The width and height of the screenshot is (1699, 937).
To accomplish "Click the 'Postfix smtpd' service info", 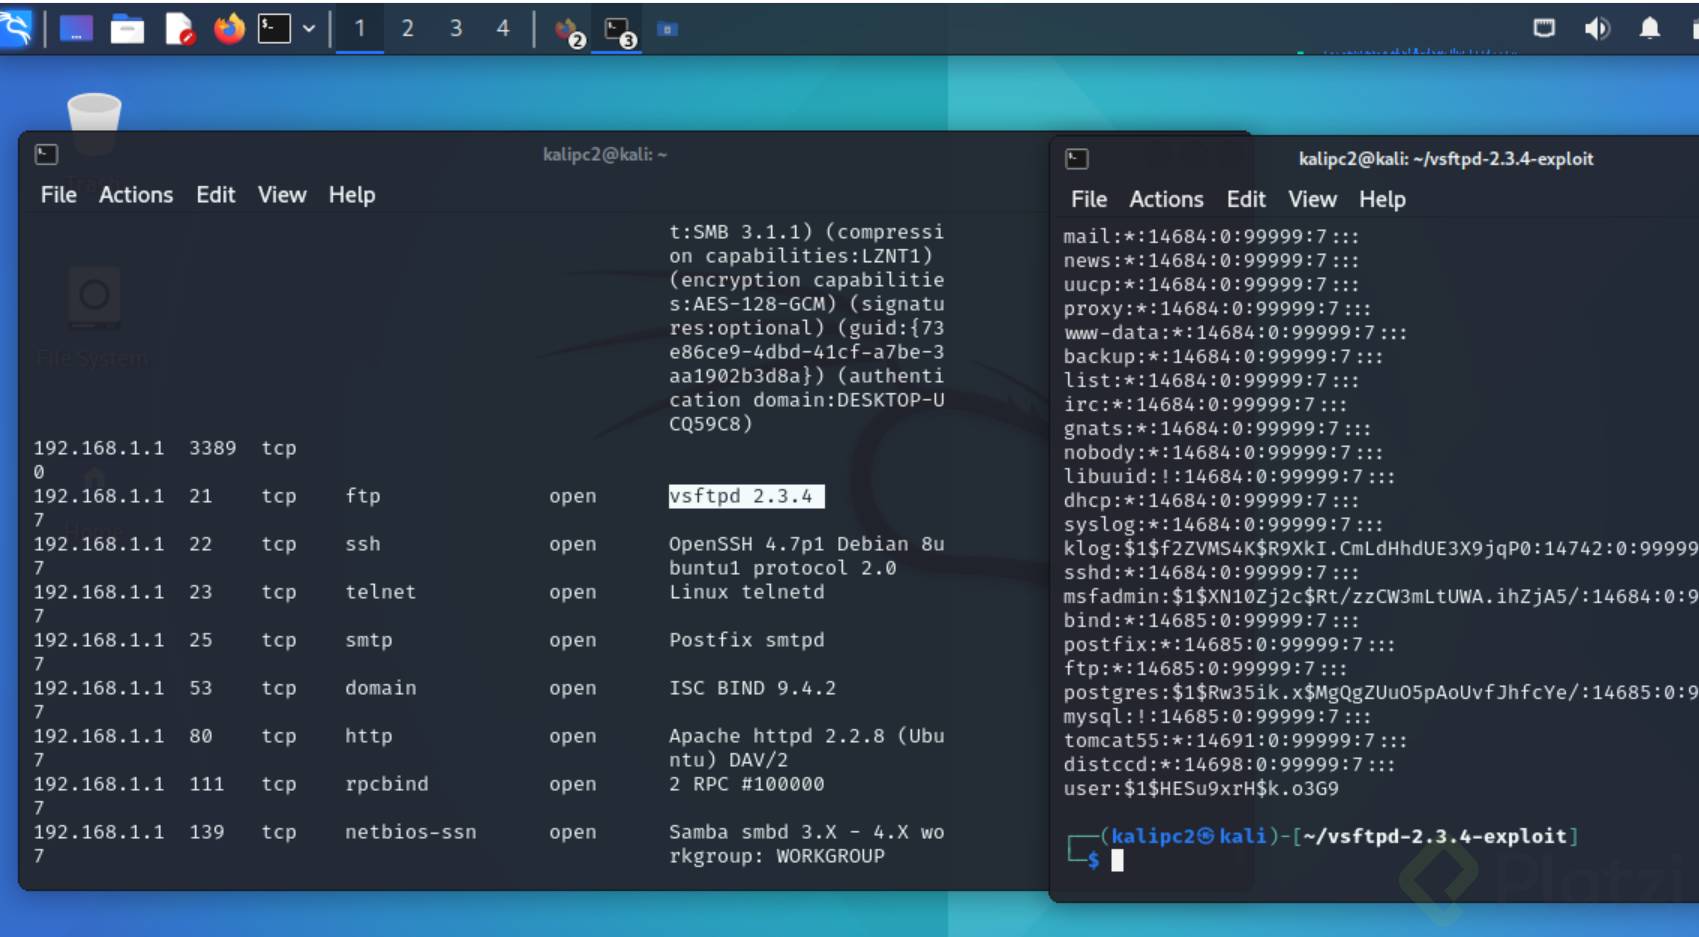I will pos(747,640).
